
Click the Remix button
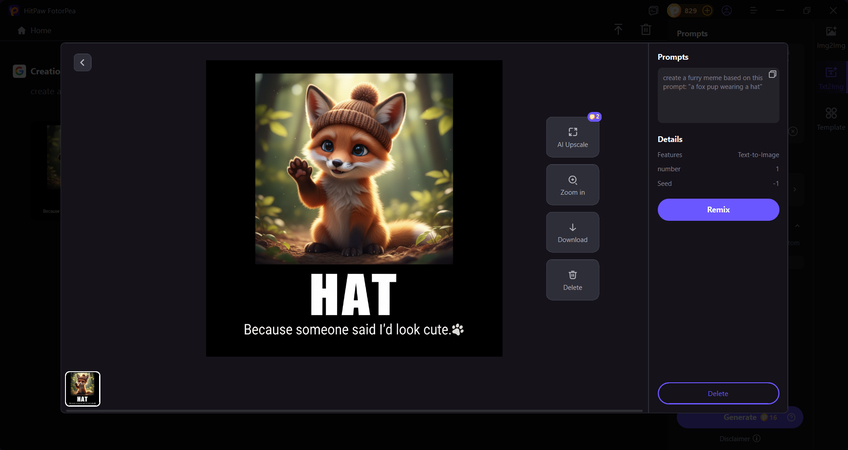718,210
